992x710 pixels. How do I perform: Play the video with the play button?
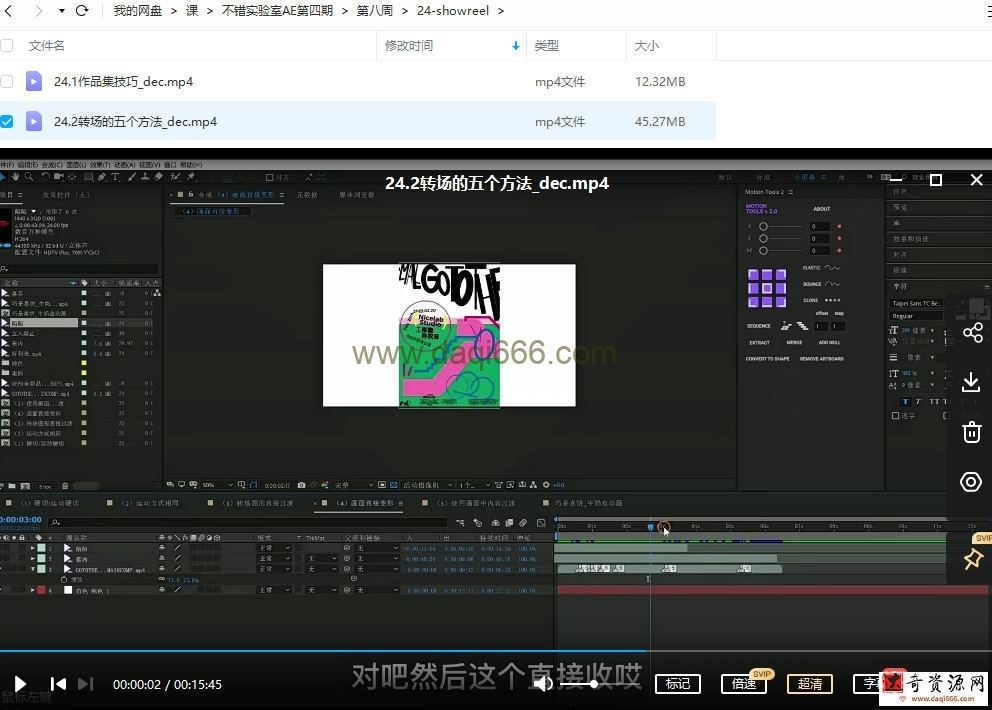(20, 684)
